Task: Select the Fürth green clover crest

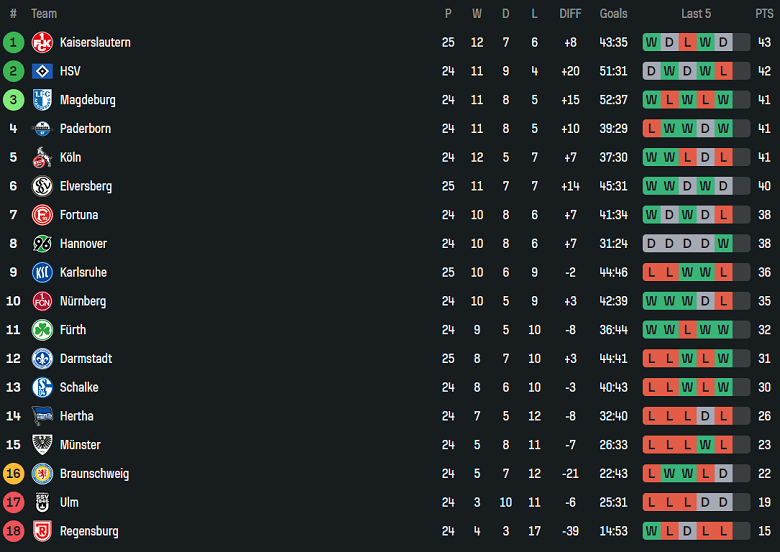Action: click(x=42, y=330)
